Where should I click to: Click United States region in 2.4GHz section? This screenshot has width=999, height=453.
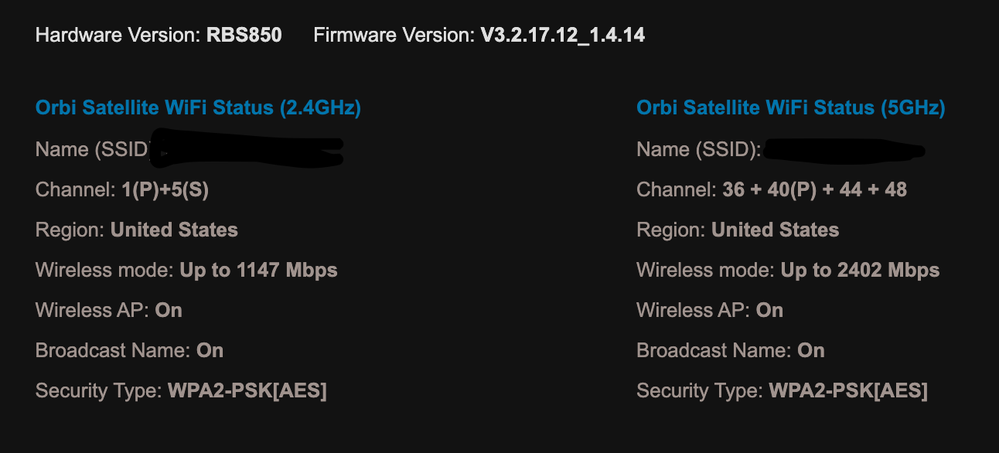(x=174, y=230)
